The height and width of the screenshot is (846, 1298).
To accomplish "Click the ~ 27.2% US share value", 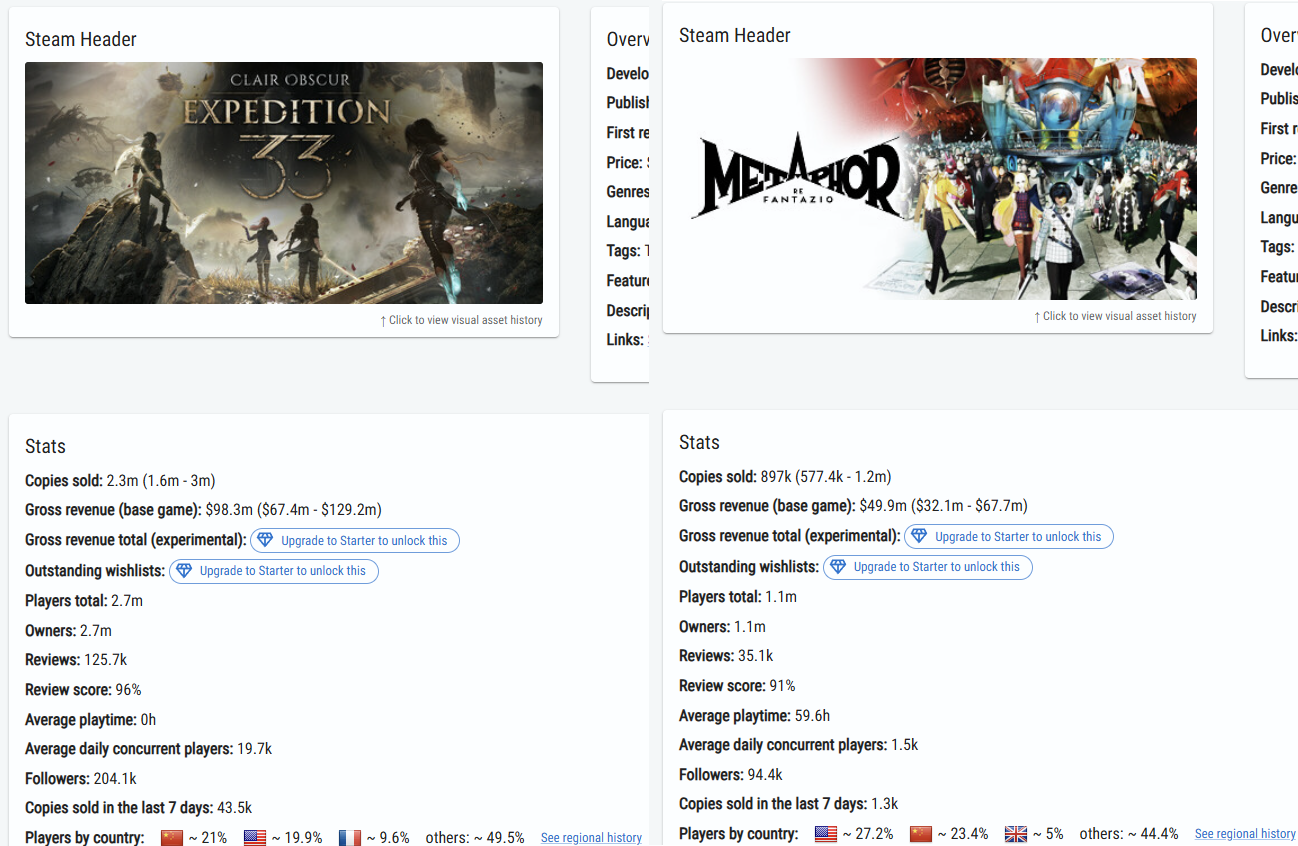I will pos(867,834).
